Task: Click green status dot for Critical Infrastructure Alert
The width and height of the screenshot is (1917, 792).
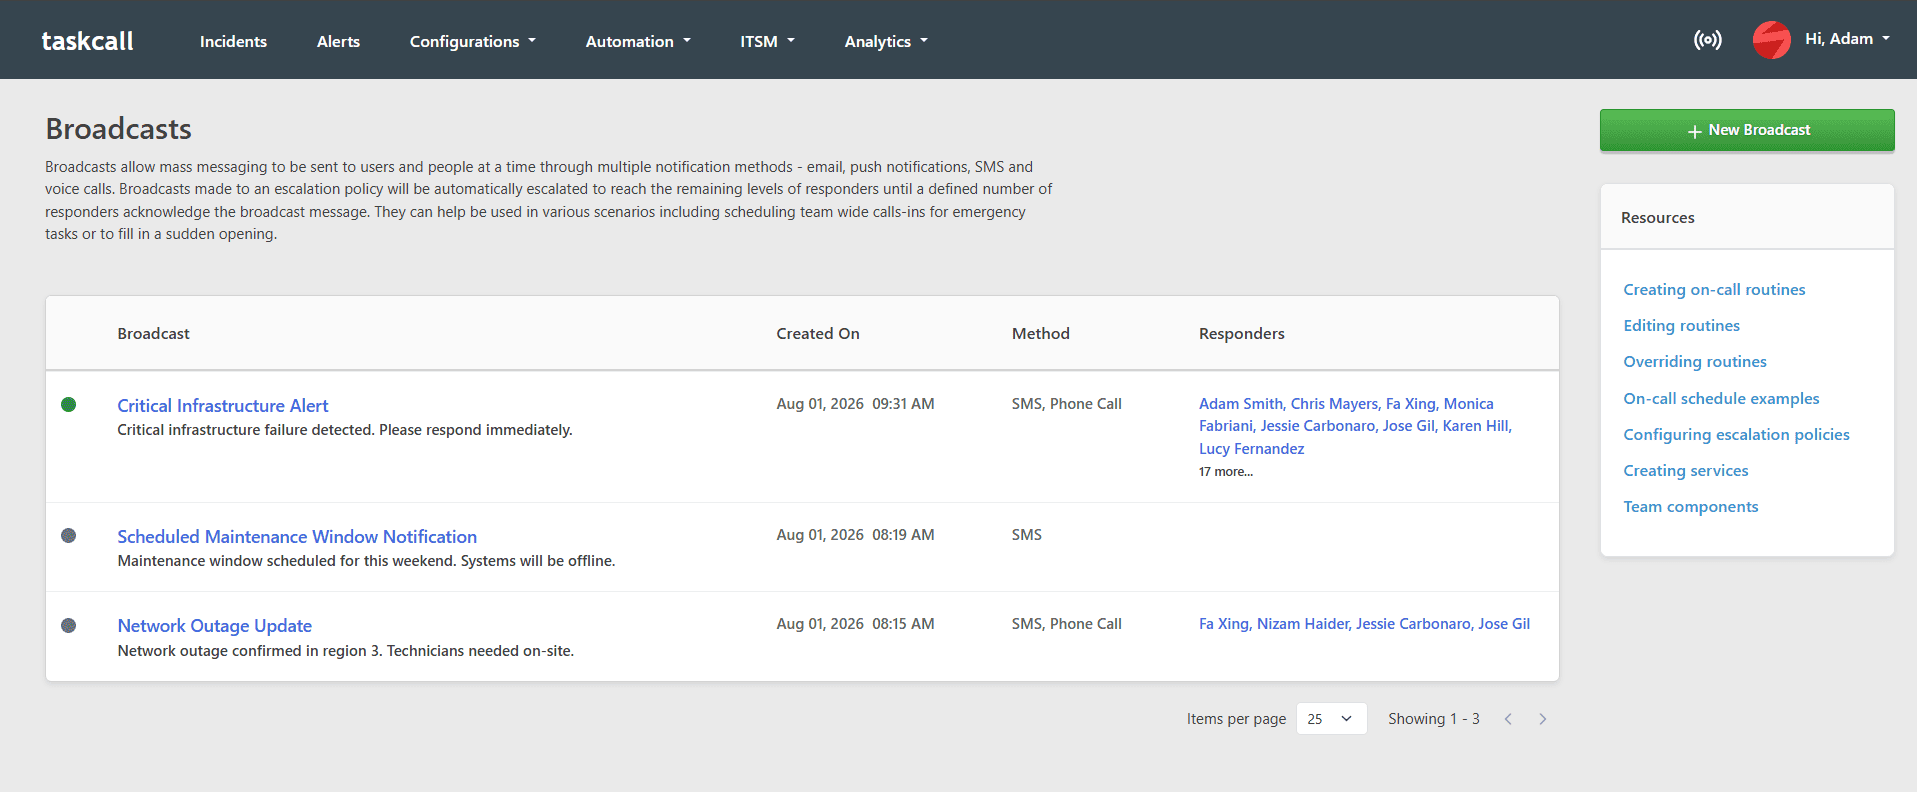Action: click(68, 405)
